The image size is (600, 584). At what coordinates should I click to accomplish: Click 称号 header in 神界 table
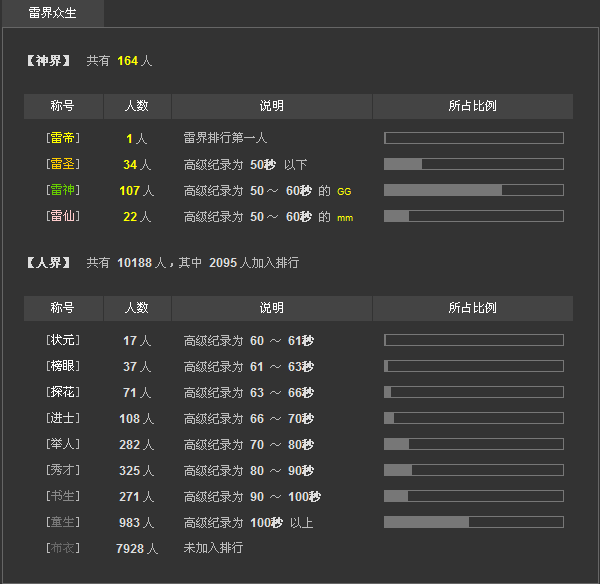[x=63, y=106]
